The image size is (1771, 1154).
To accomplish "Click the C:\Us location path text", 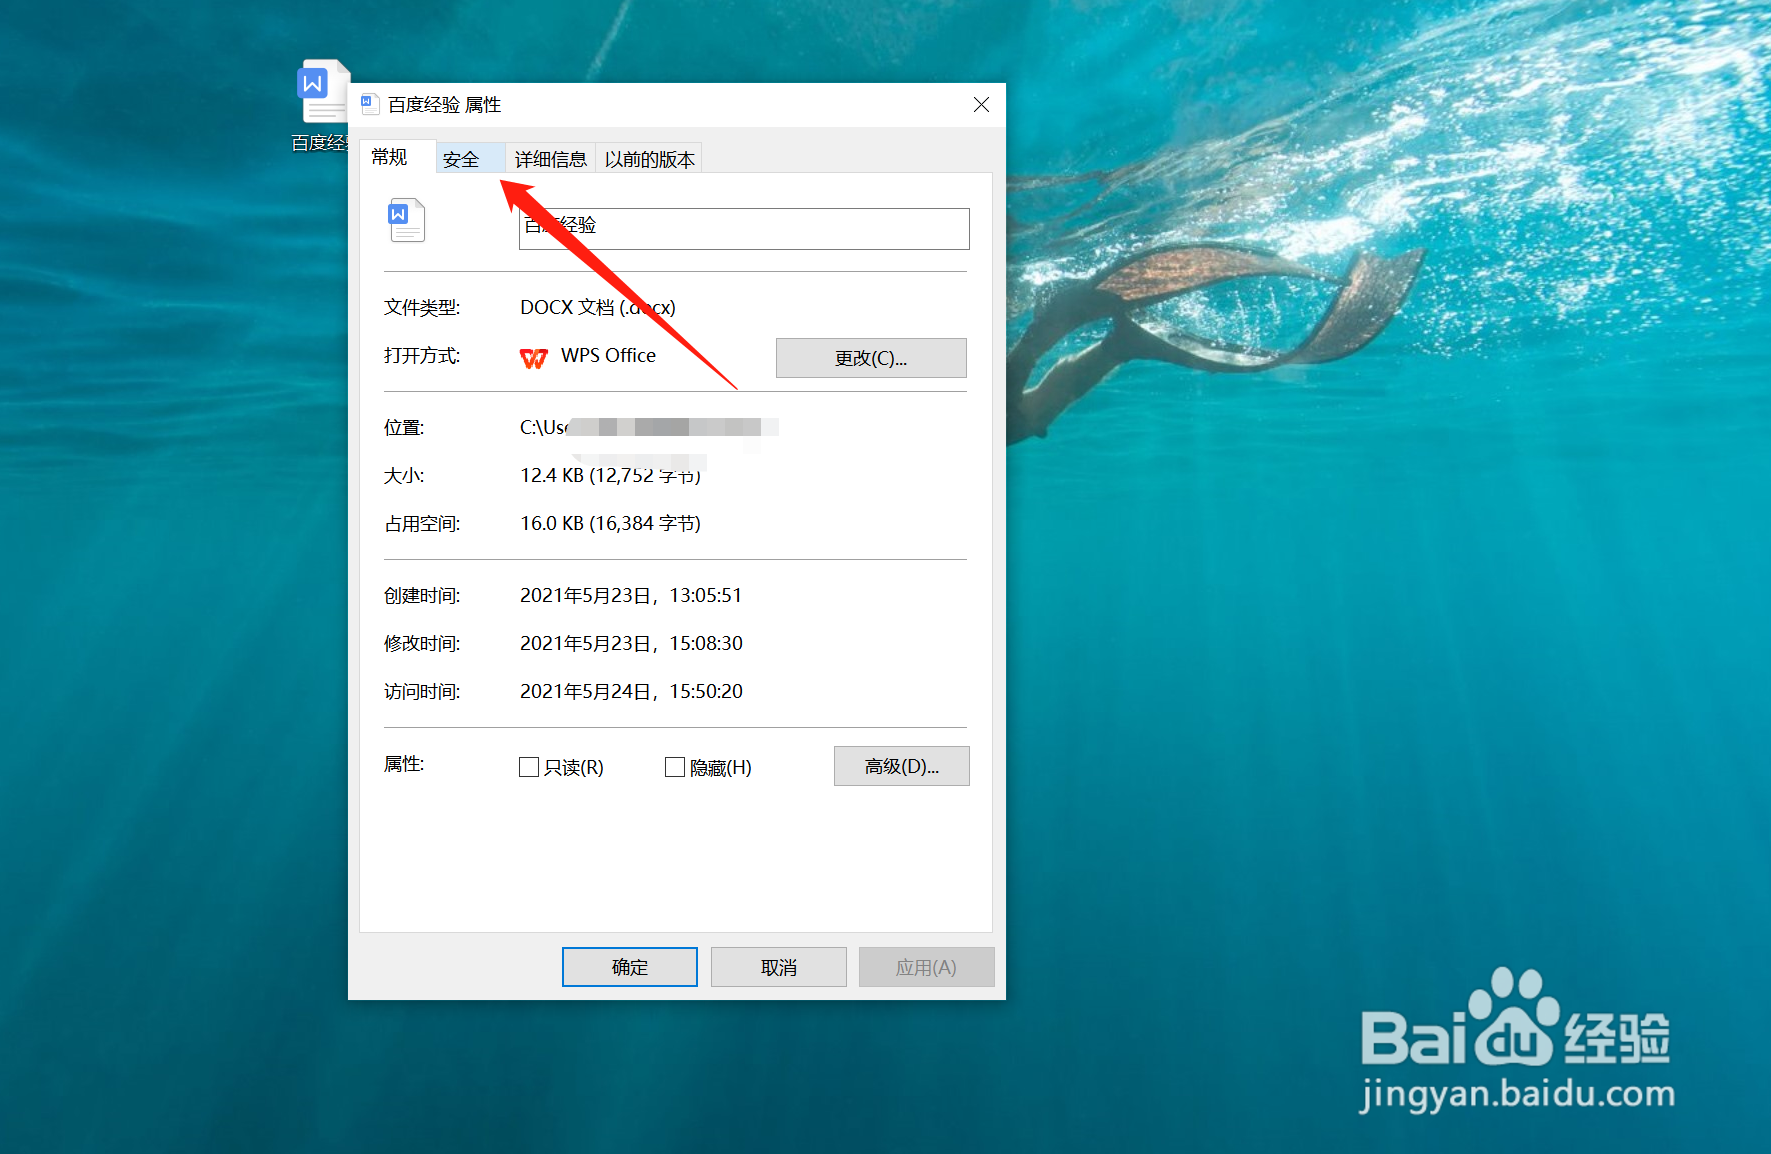I will (544, 427).
